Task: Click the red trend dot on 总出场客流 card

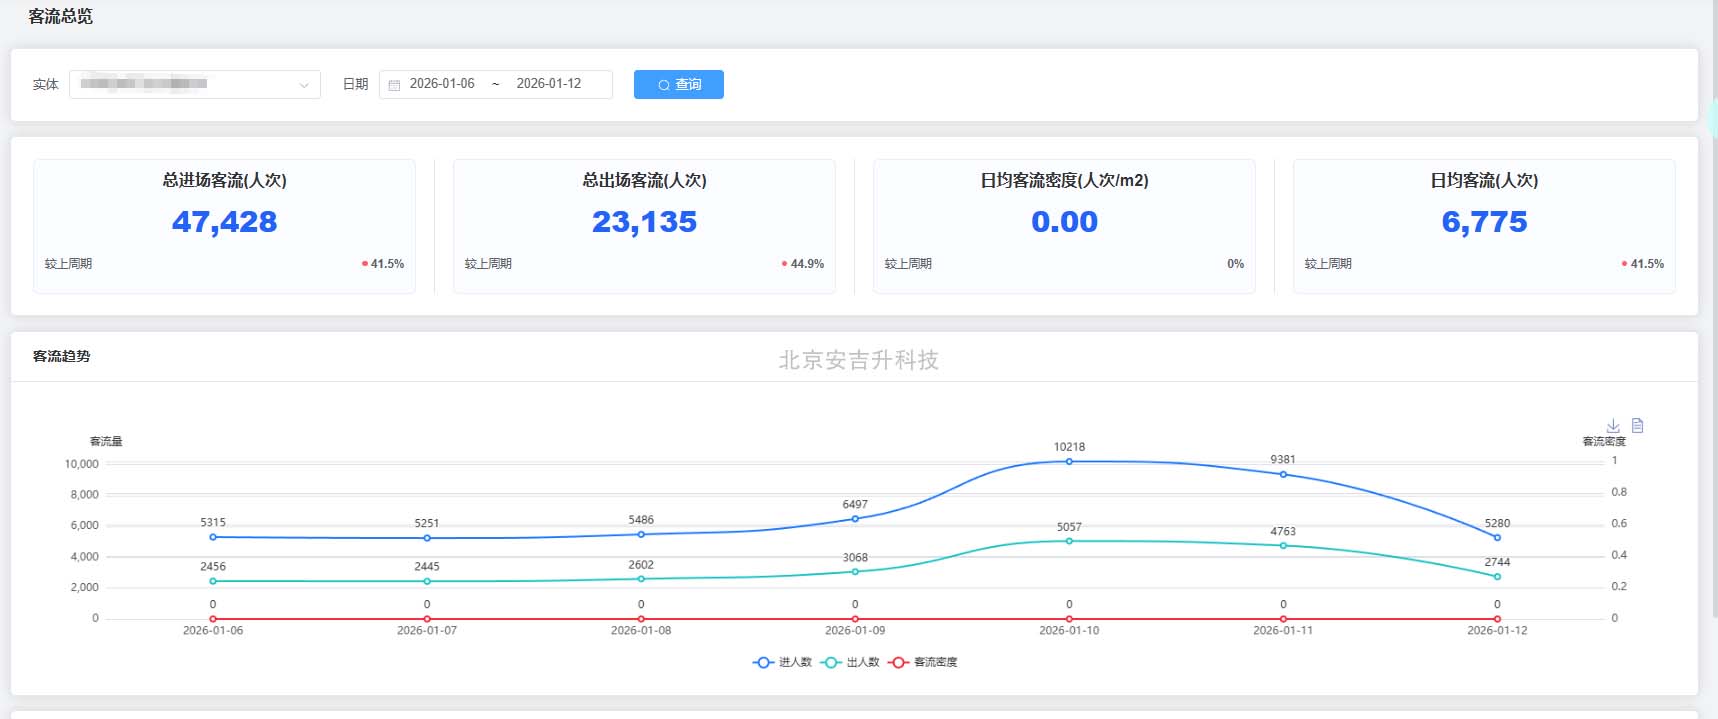Action: pos(784,264)
